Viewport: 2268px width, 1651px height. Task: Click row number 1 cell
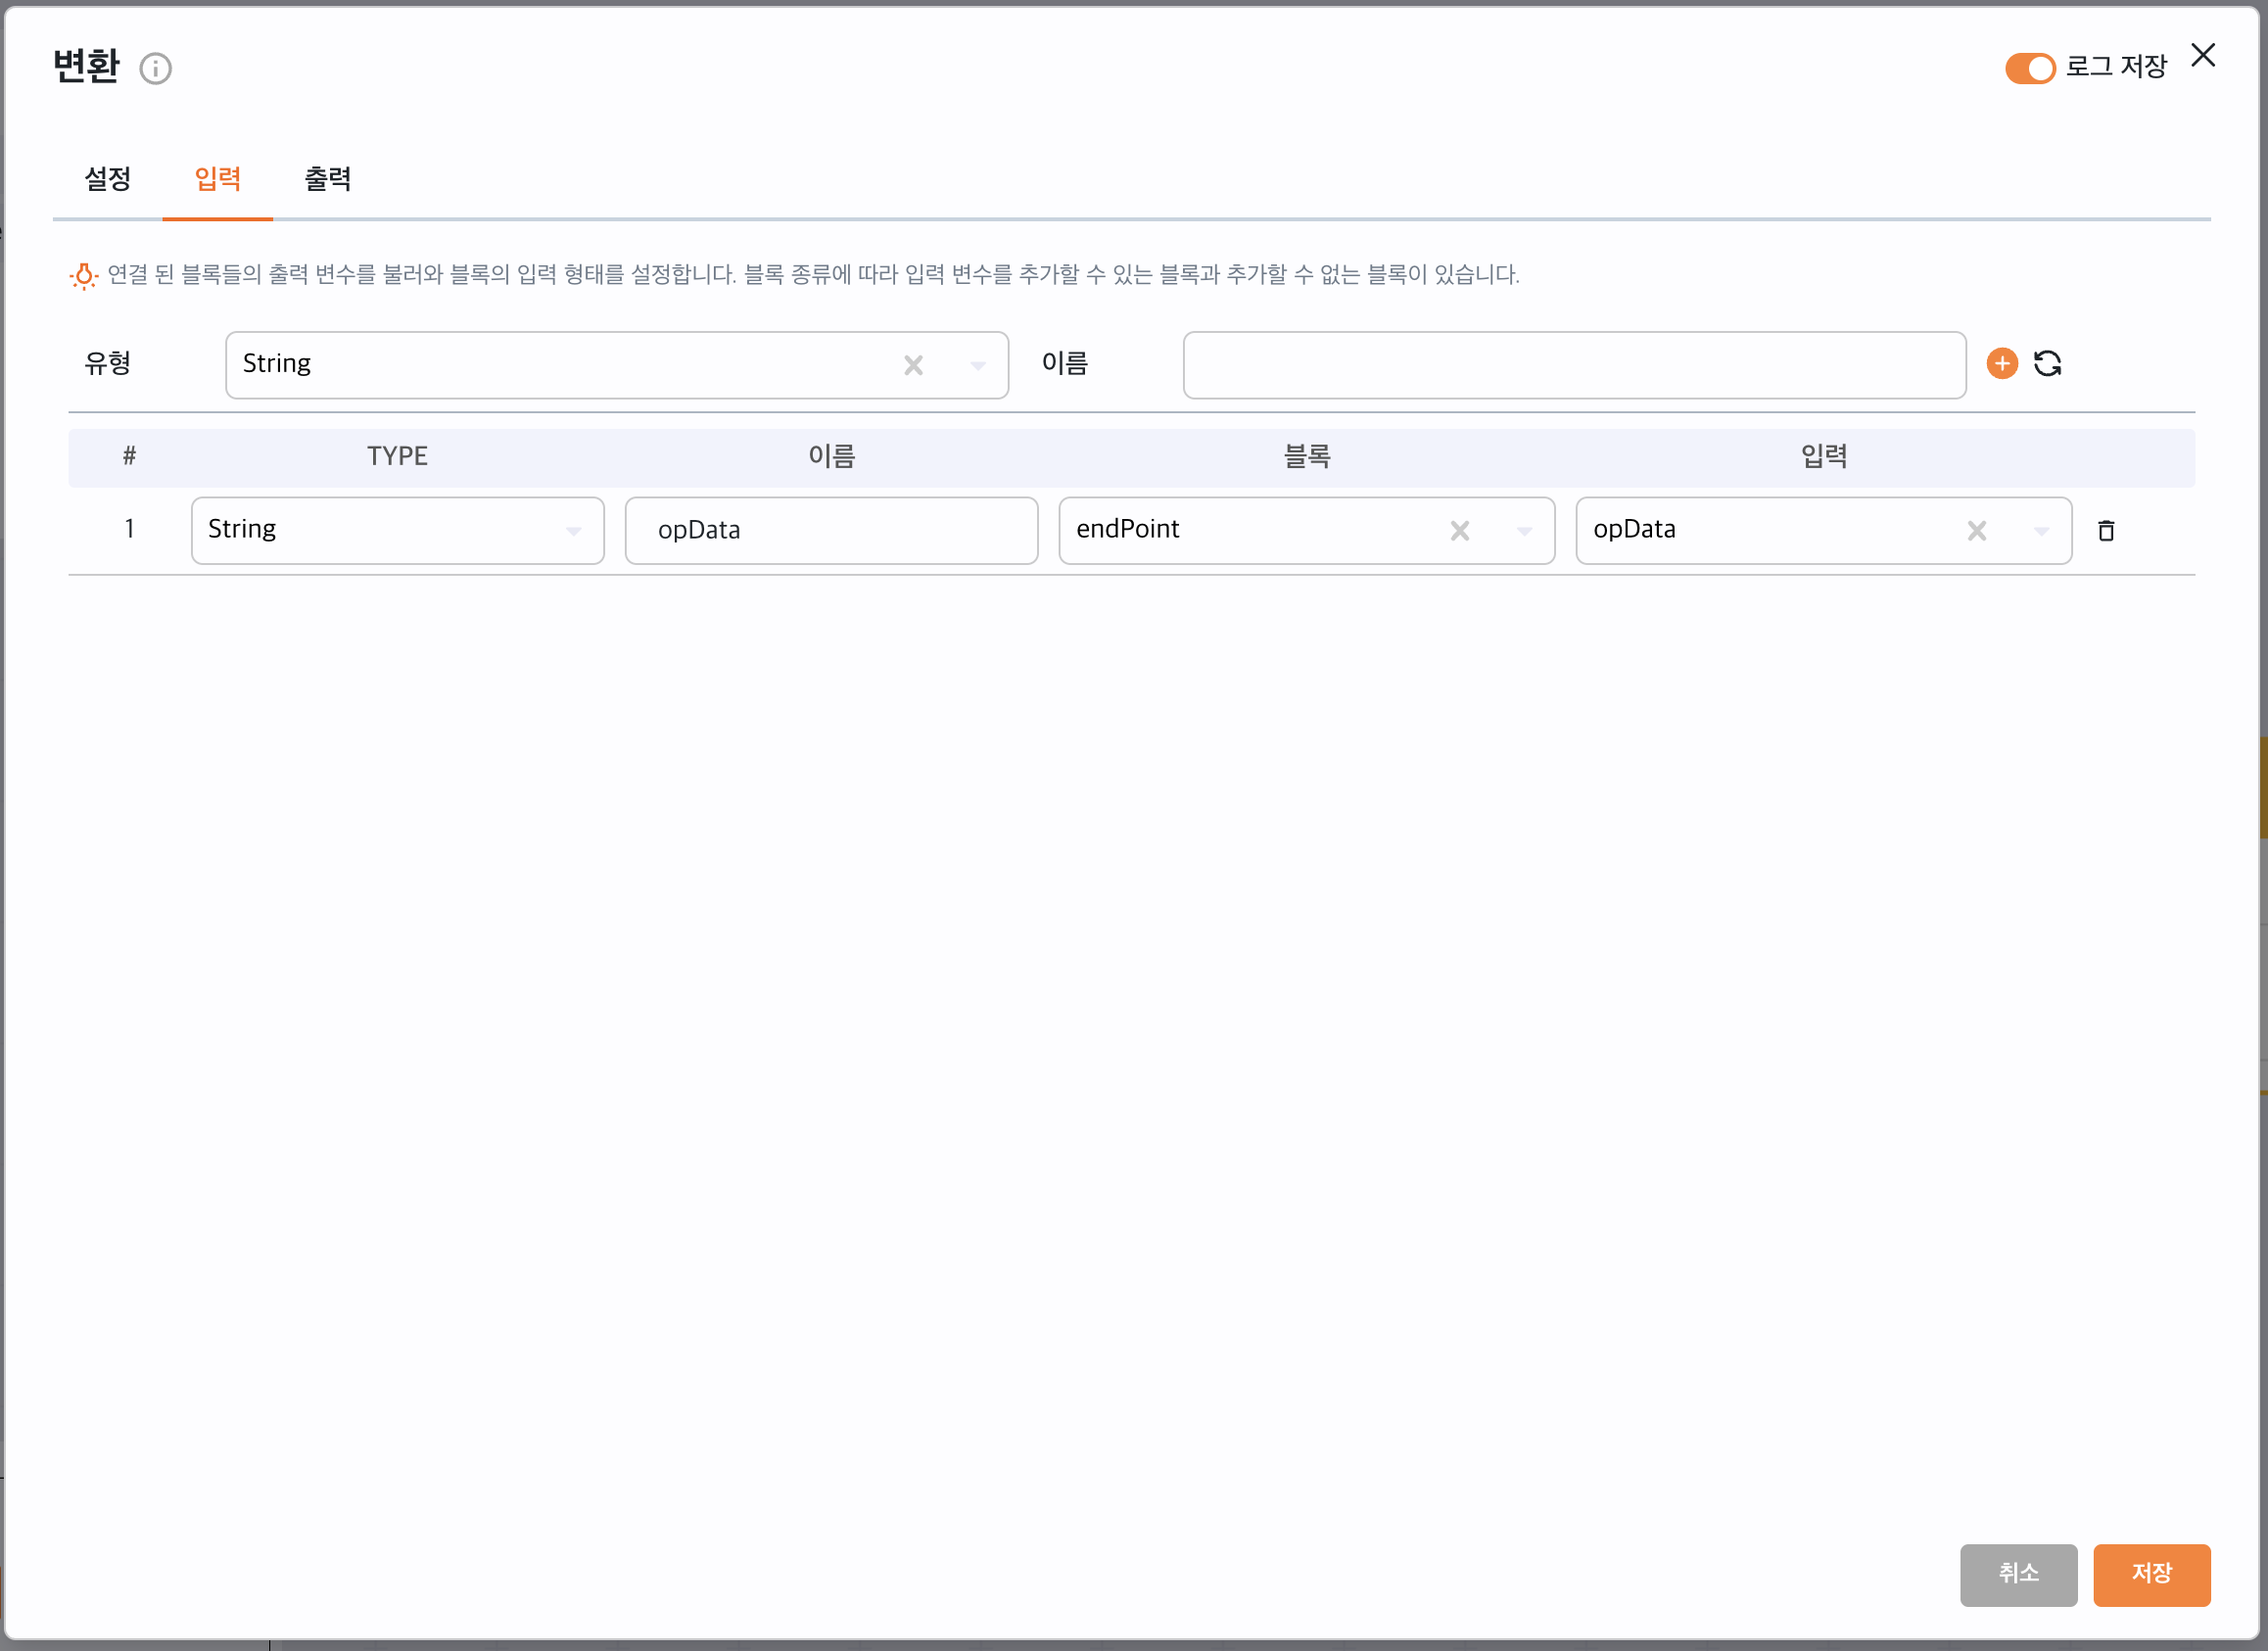click(129, 528)
